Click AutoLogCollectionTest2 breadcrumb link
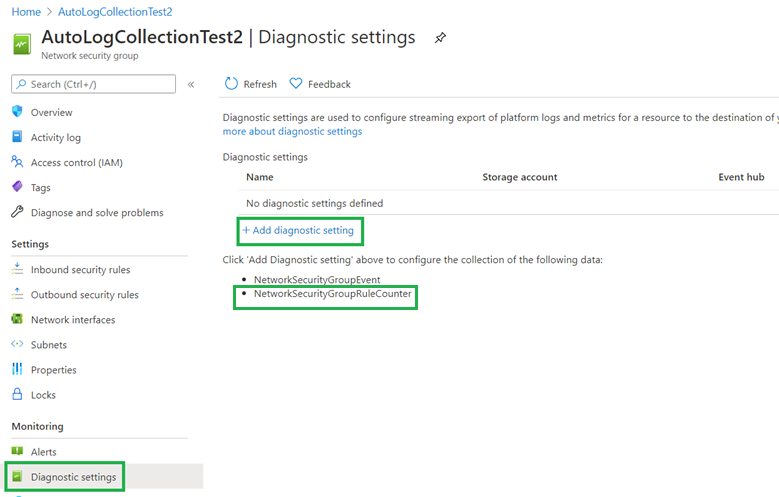Viewport: 779px width, 497px height. click(x=115, y=12)
